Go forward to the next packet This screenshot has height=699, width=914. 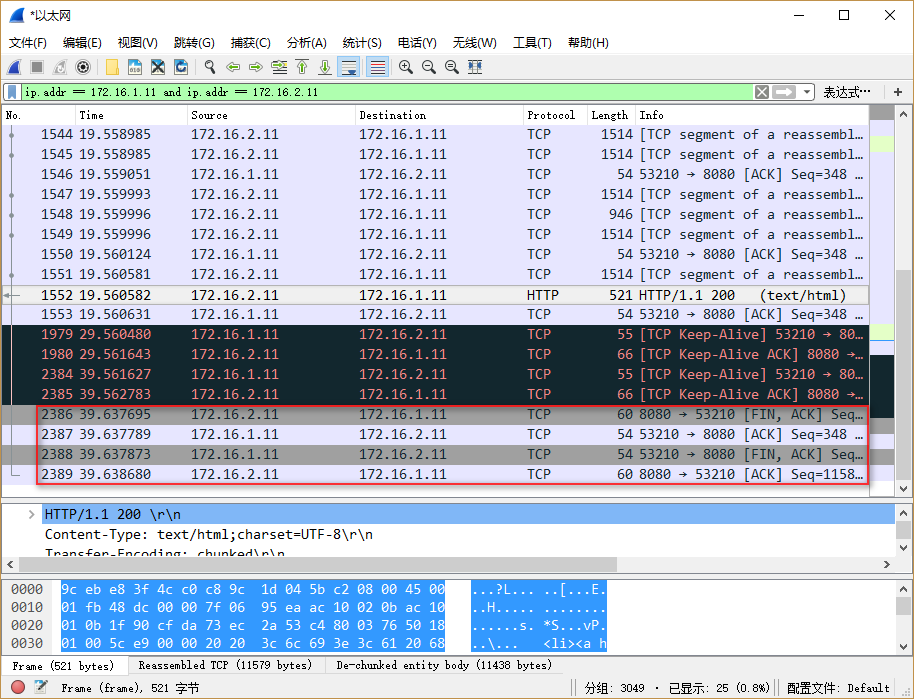(256, 67)
